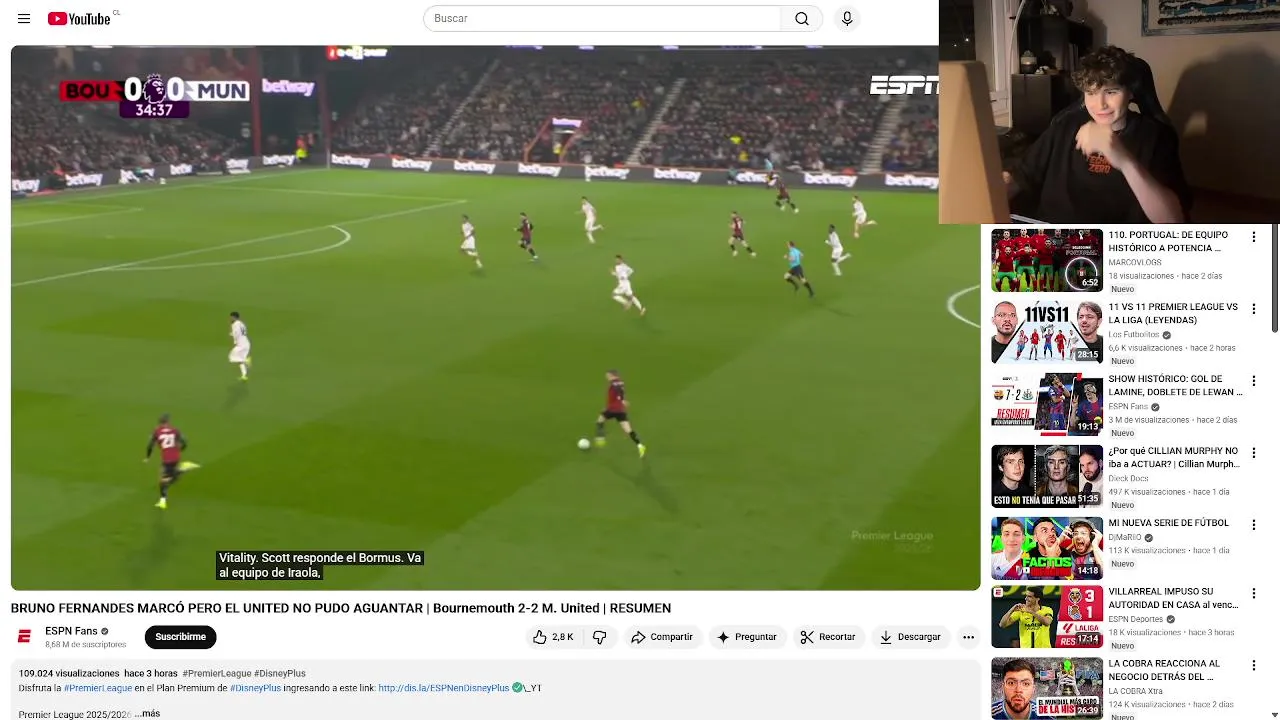
Task: Download the video with Descargar
Action: click(x=910, y=637)
